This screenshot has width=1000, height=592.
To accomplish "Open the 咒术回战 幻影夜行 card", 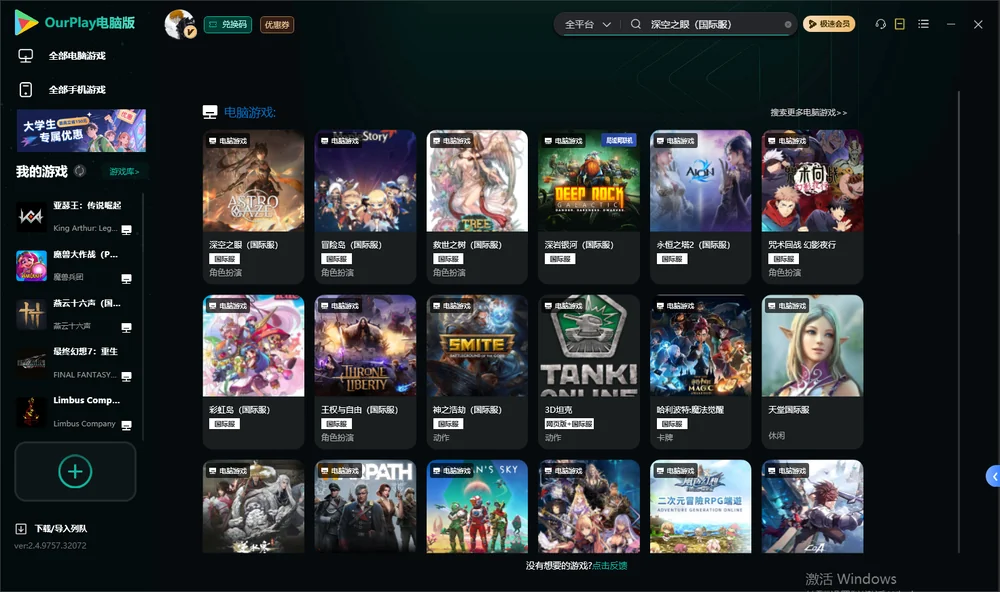I will tap(812, 207).
